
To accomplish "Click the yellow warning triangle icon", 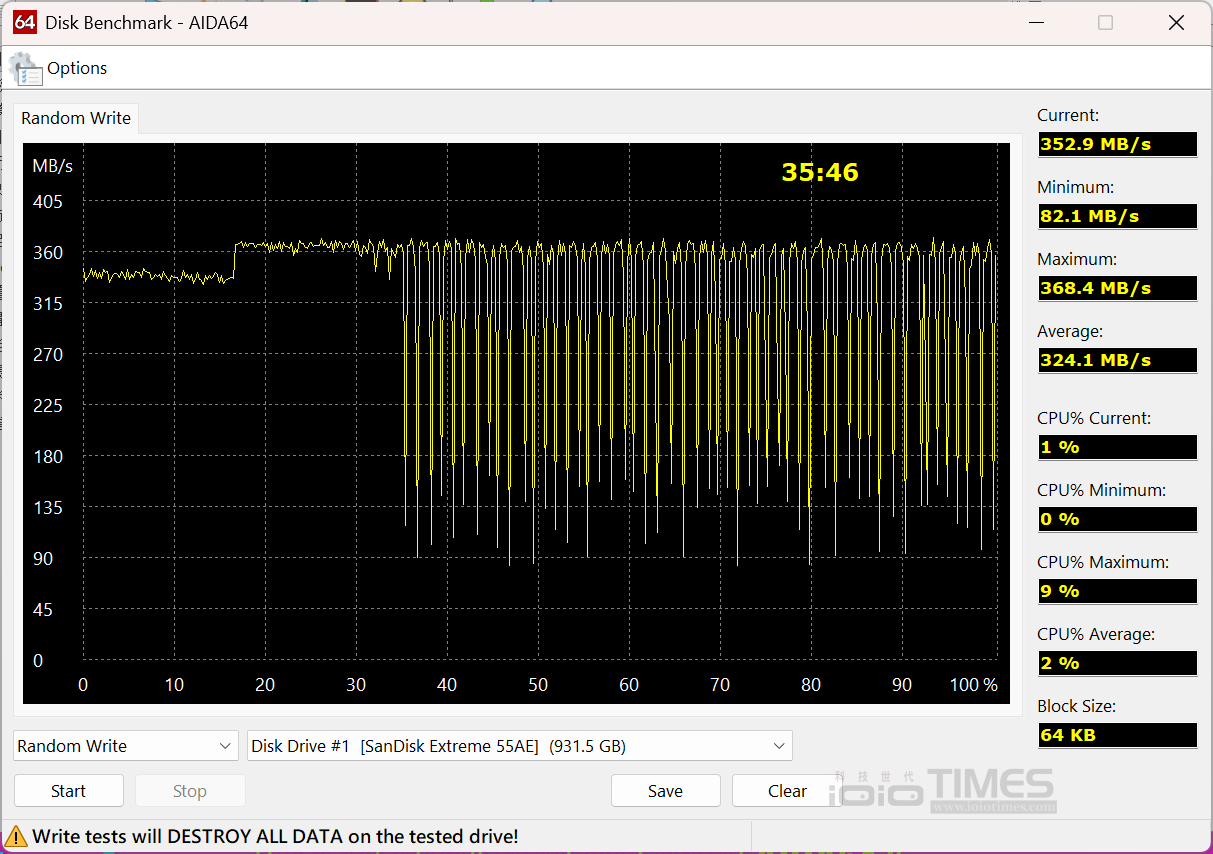I will (x=16, y=836).
